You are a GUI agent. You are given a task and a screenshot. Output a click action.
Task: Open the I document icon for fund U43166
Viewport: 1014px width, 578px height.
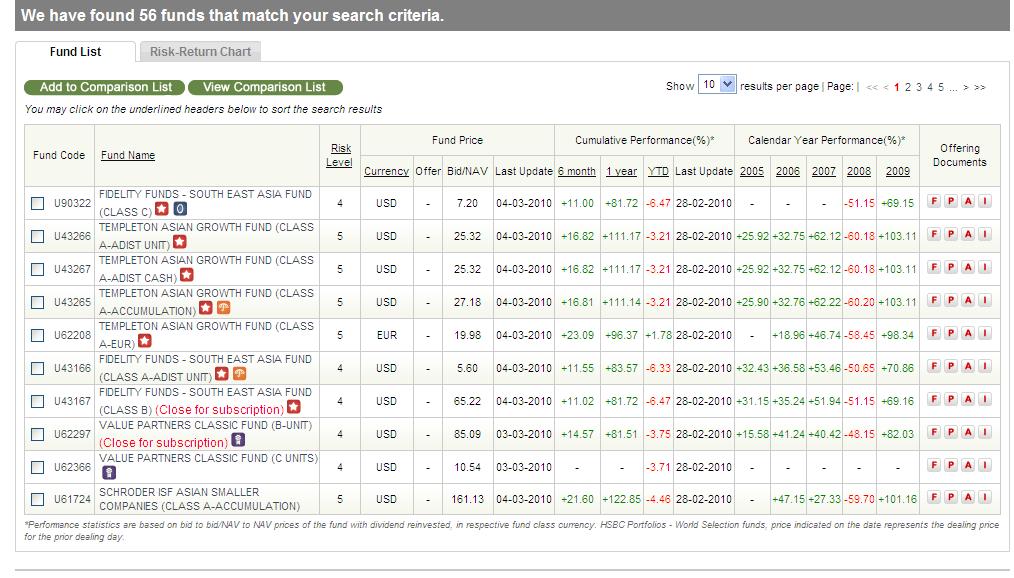[x=984, y=366]
